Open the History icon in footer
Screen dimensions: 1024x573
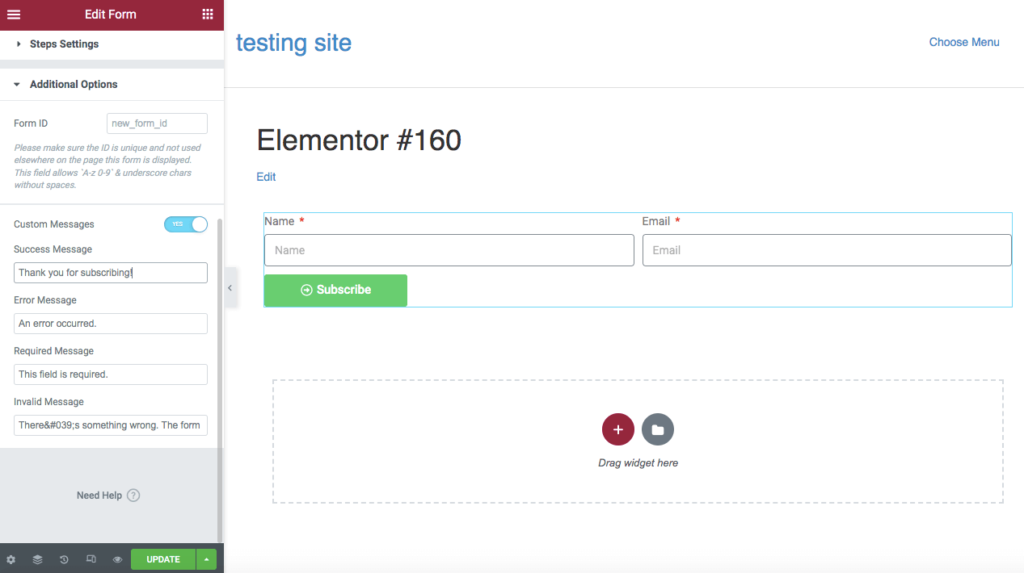coord(64,559)
